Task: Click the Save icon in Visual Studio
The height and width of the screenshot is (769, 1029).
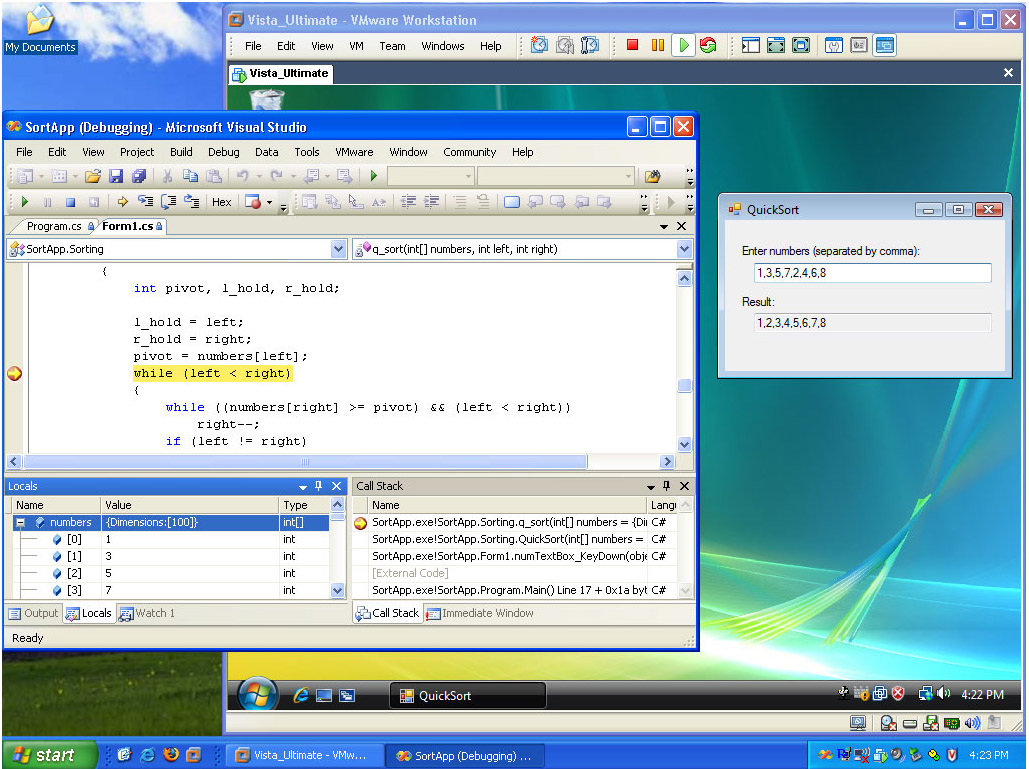Action: click(116, 176)
